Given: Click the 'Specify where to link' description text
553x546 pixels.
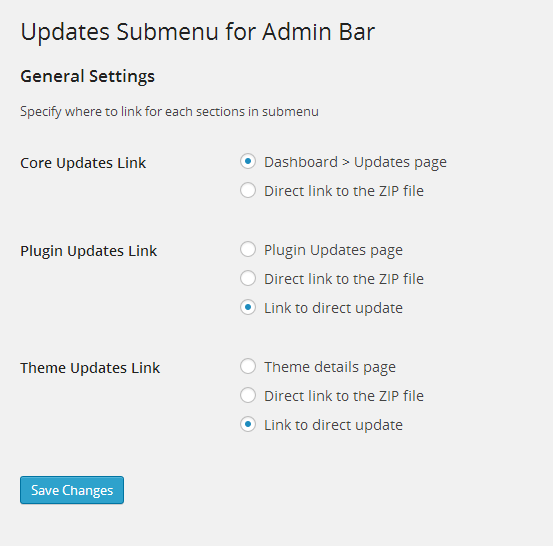Looking at the screenshot, I should [x=169, y=112].
